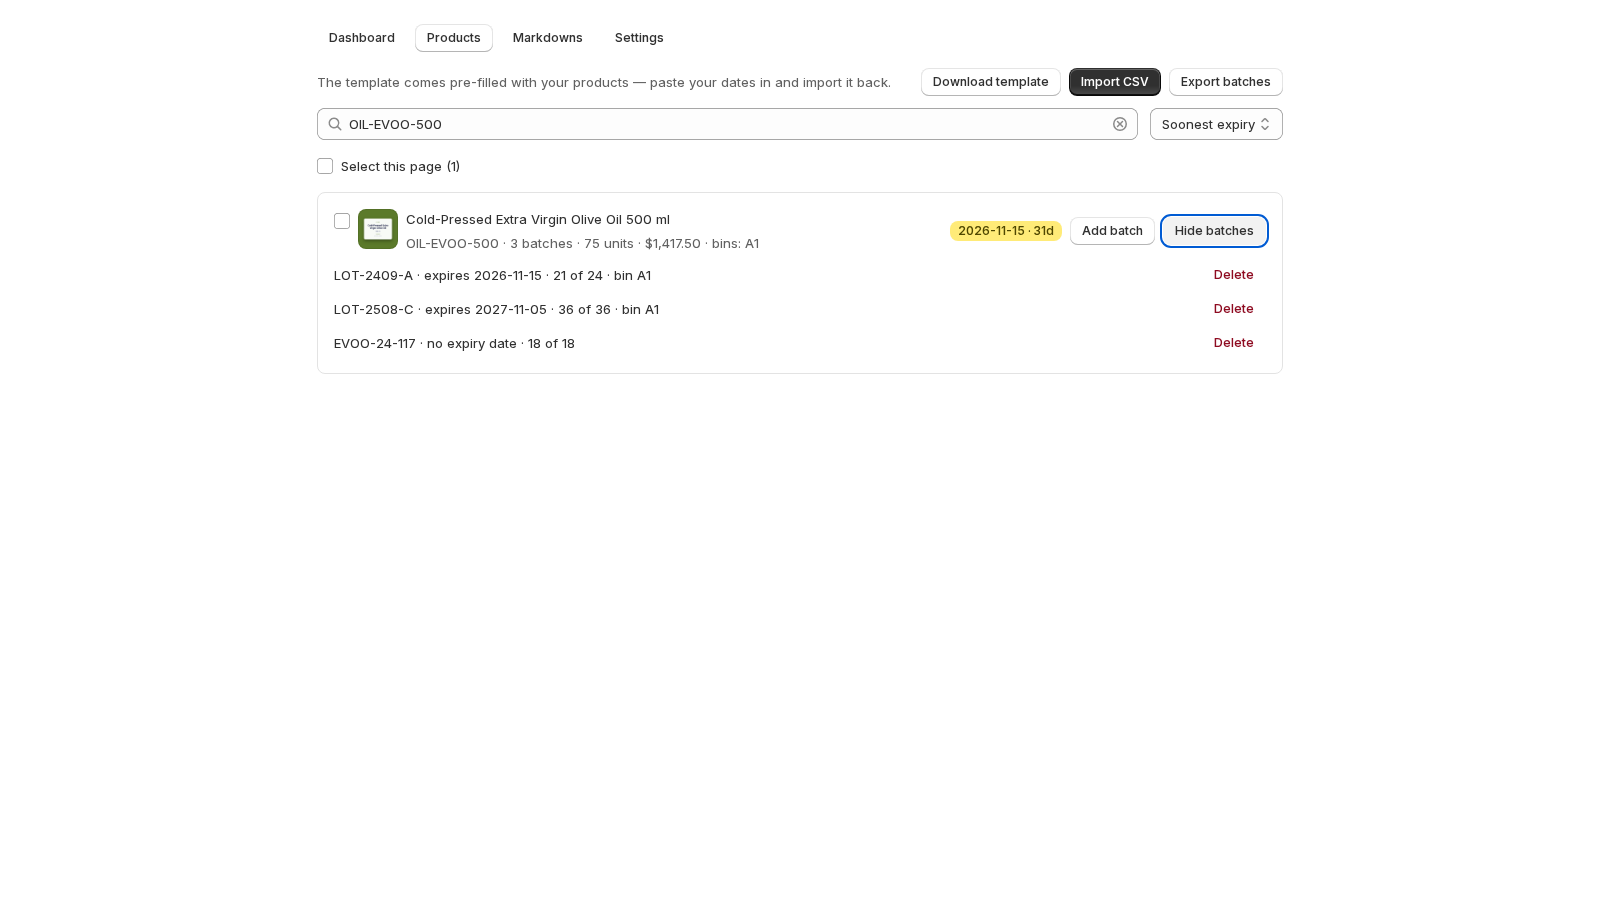The height and width of the screenshot is (900, 1600).
Task: Delete batch EVOO-24-117
Action: point(1234,343)
